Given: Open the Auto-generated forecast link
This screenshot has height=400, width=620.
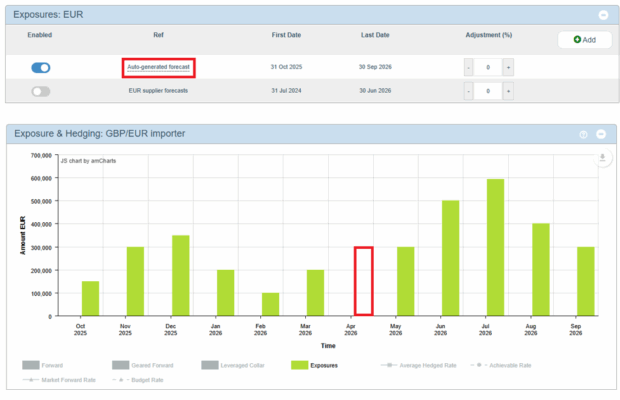Looking at the screenshot, I should point(158,68).
